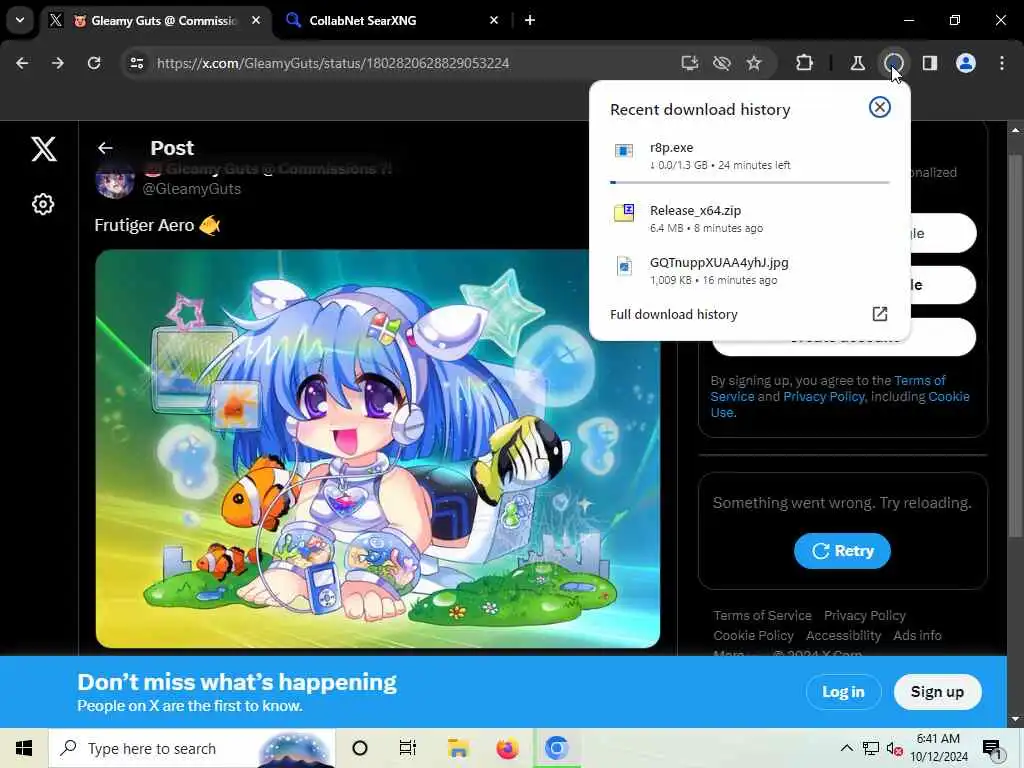The height and width of the screenshot is (768, 1024).
Task: Bookmark this page with the star icon
Action: (x=754, y=63)
